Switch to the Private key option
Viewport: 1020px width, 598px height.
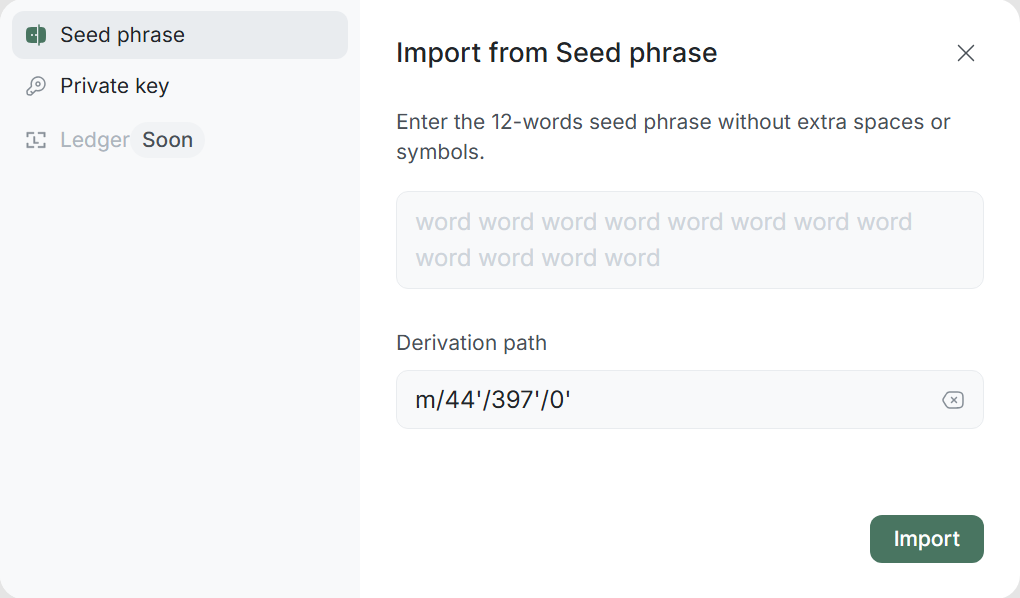pos(114,86)
